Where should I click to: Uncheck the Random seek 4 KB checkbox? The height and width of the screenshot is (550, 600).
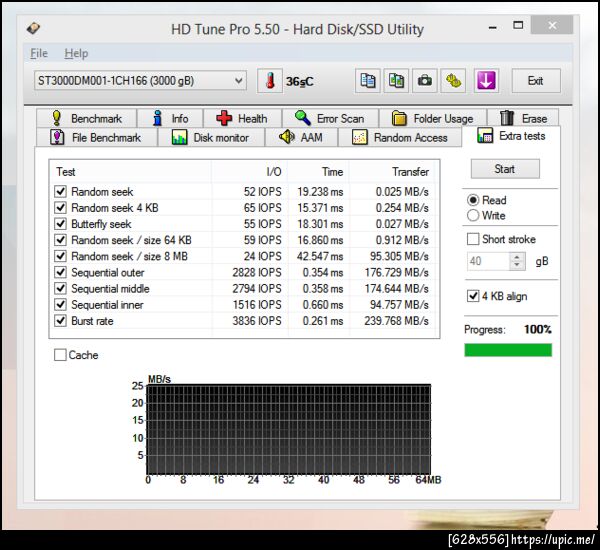tap(60, 207)
